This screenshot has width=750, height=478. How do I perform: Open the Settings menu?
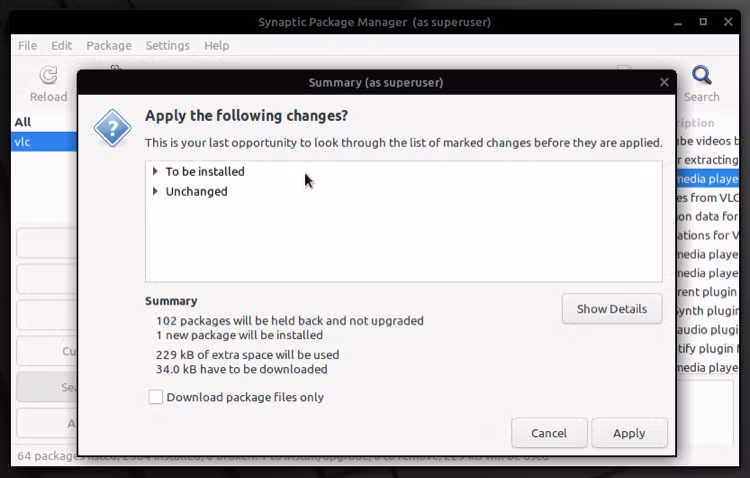[x=167, y=45]
